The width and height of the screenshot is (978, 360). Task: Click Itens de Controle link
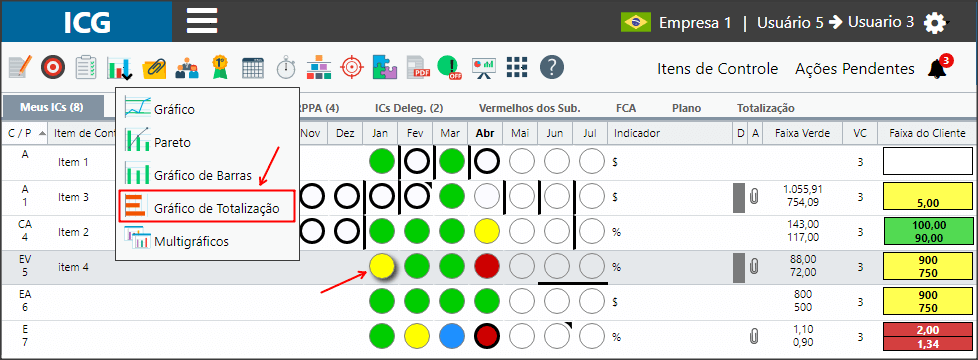tap(717, 69)
